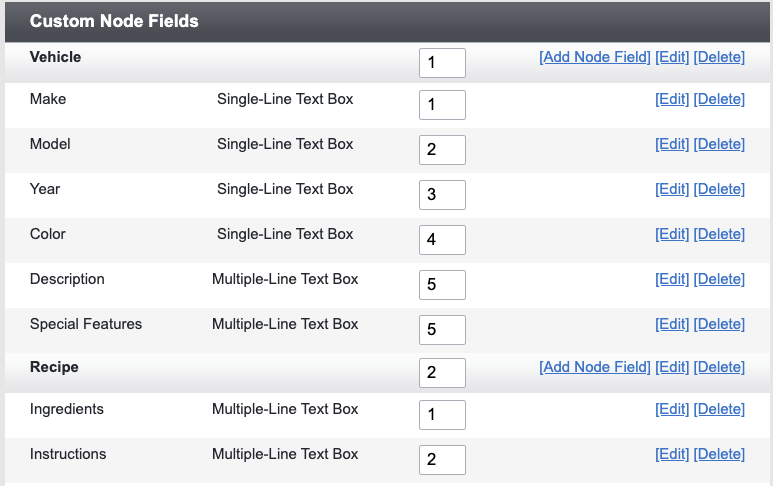Delete the Color field
Image resolution: width=773 pixels, height=486 pixels.
(719, 234)
